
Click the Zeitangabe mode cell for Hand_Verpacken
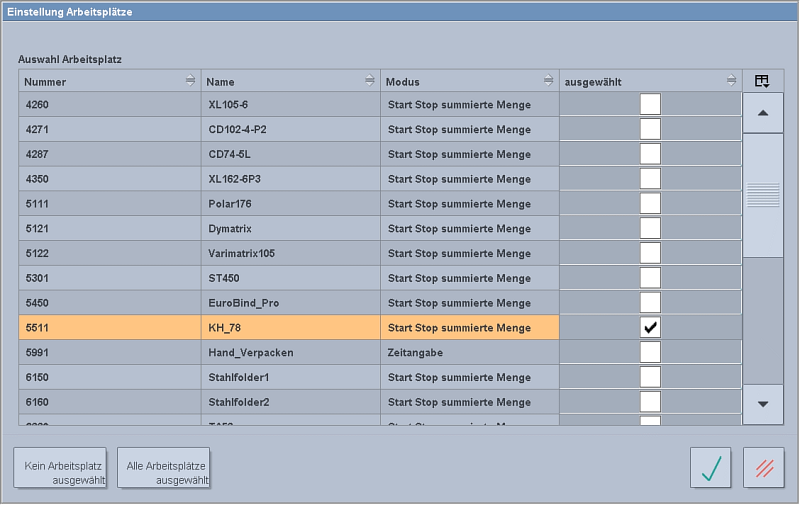coord(469,352)
